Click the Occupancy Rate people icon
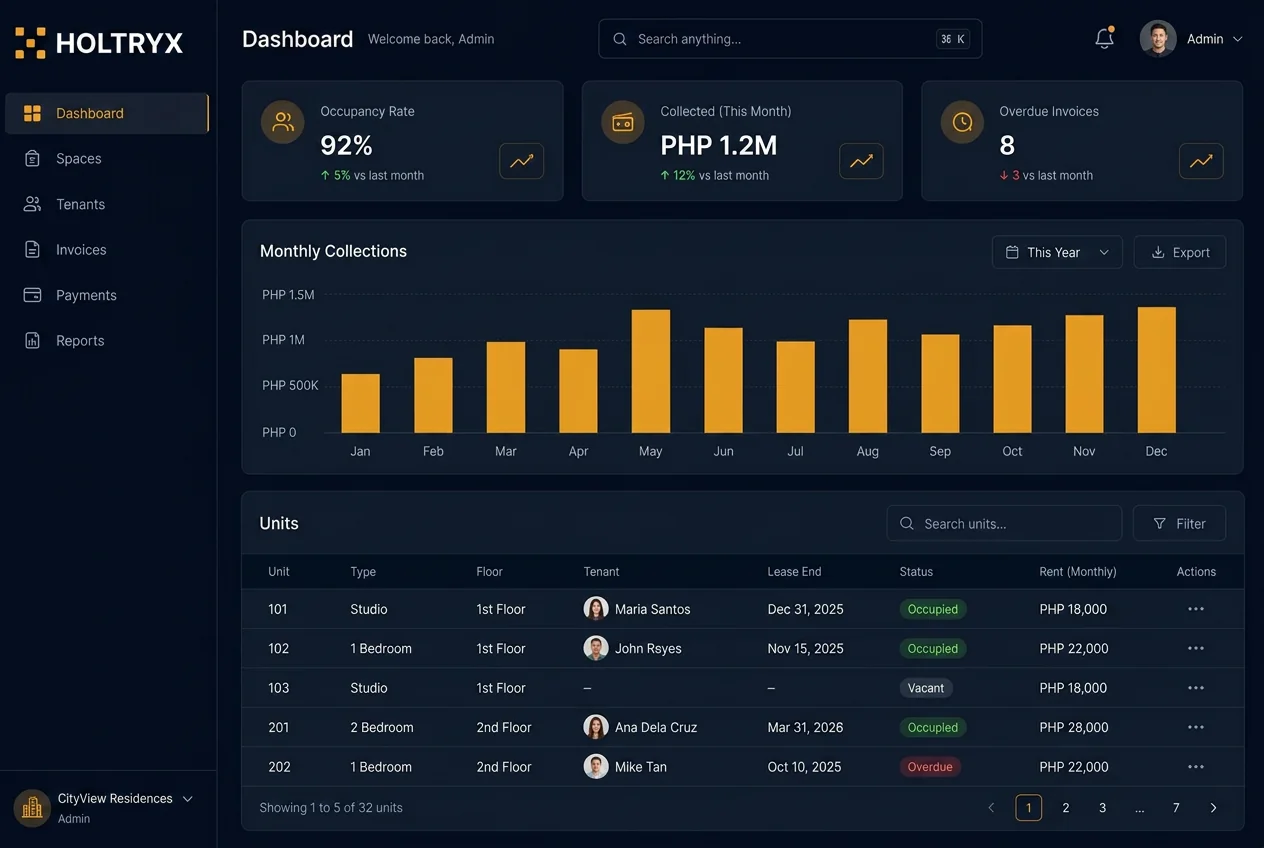The image size is (1264, 848). [283, 122]
